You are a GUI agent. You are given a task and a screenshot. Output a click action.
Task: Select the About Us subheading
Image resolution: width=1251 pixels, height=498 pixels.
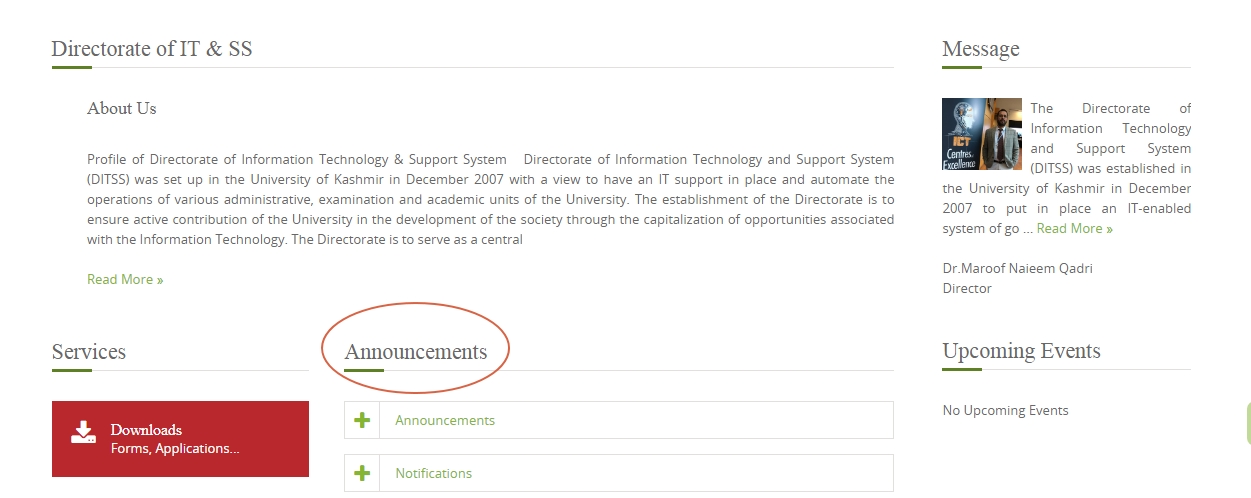click(x=122, y=108)
